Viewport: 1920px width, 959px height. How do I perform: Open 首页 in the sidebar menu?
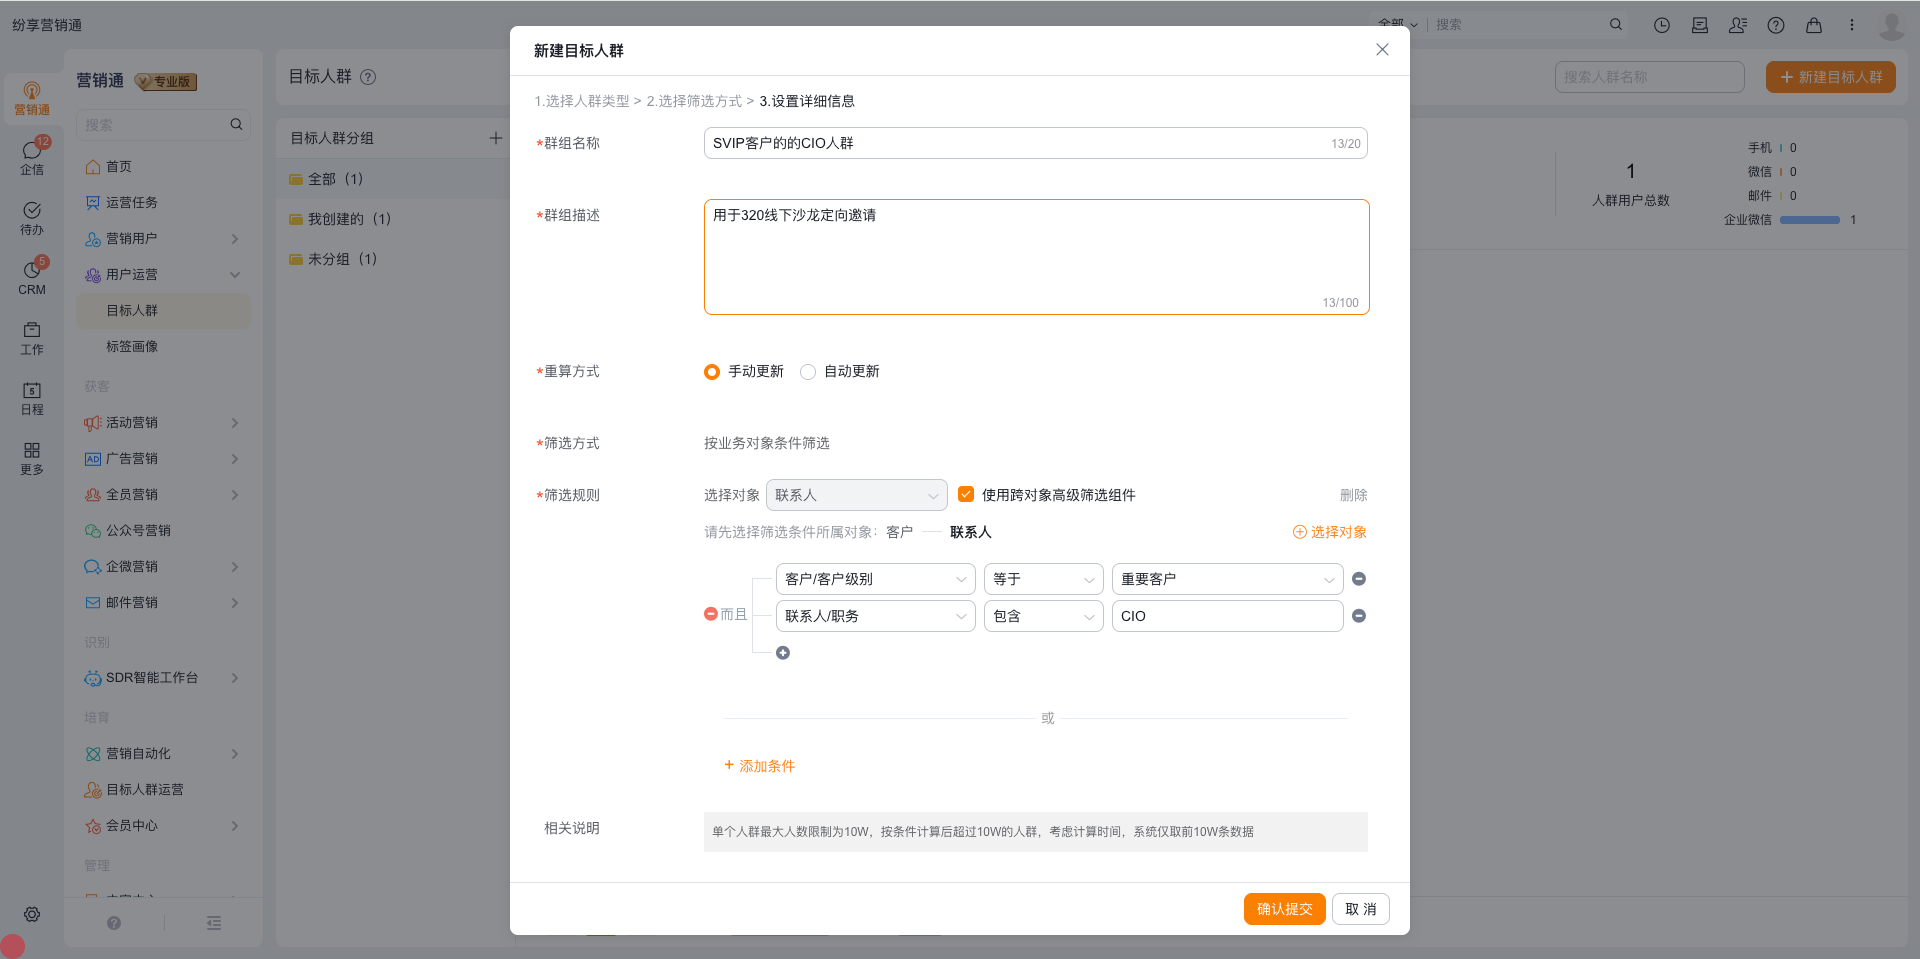coord(118,167)
